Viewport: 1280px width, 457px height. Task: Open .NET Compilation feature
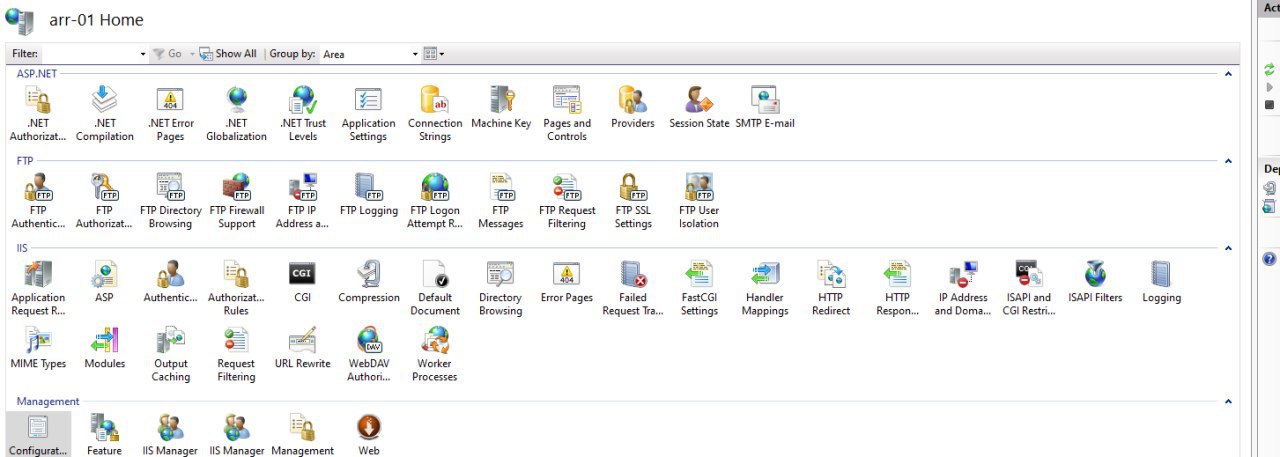point(104,114)
